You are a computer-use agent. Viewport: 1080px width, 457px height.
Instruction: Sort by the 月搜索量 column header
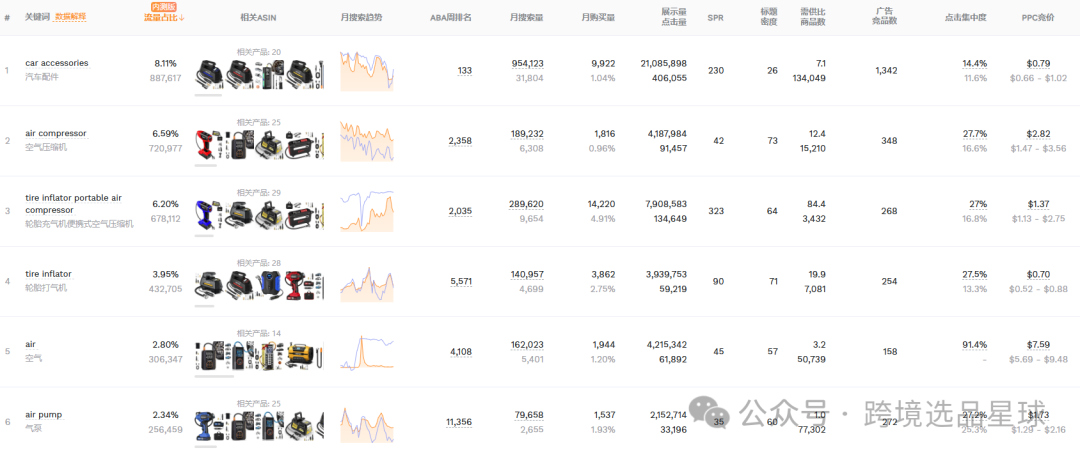(526, 18)
